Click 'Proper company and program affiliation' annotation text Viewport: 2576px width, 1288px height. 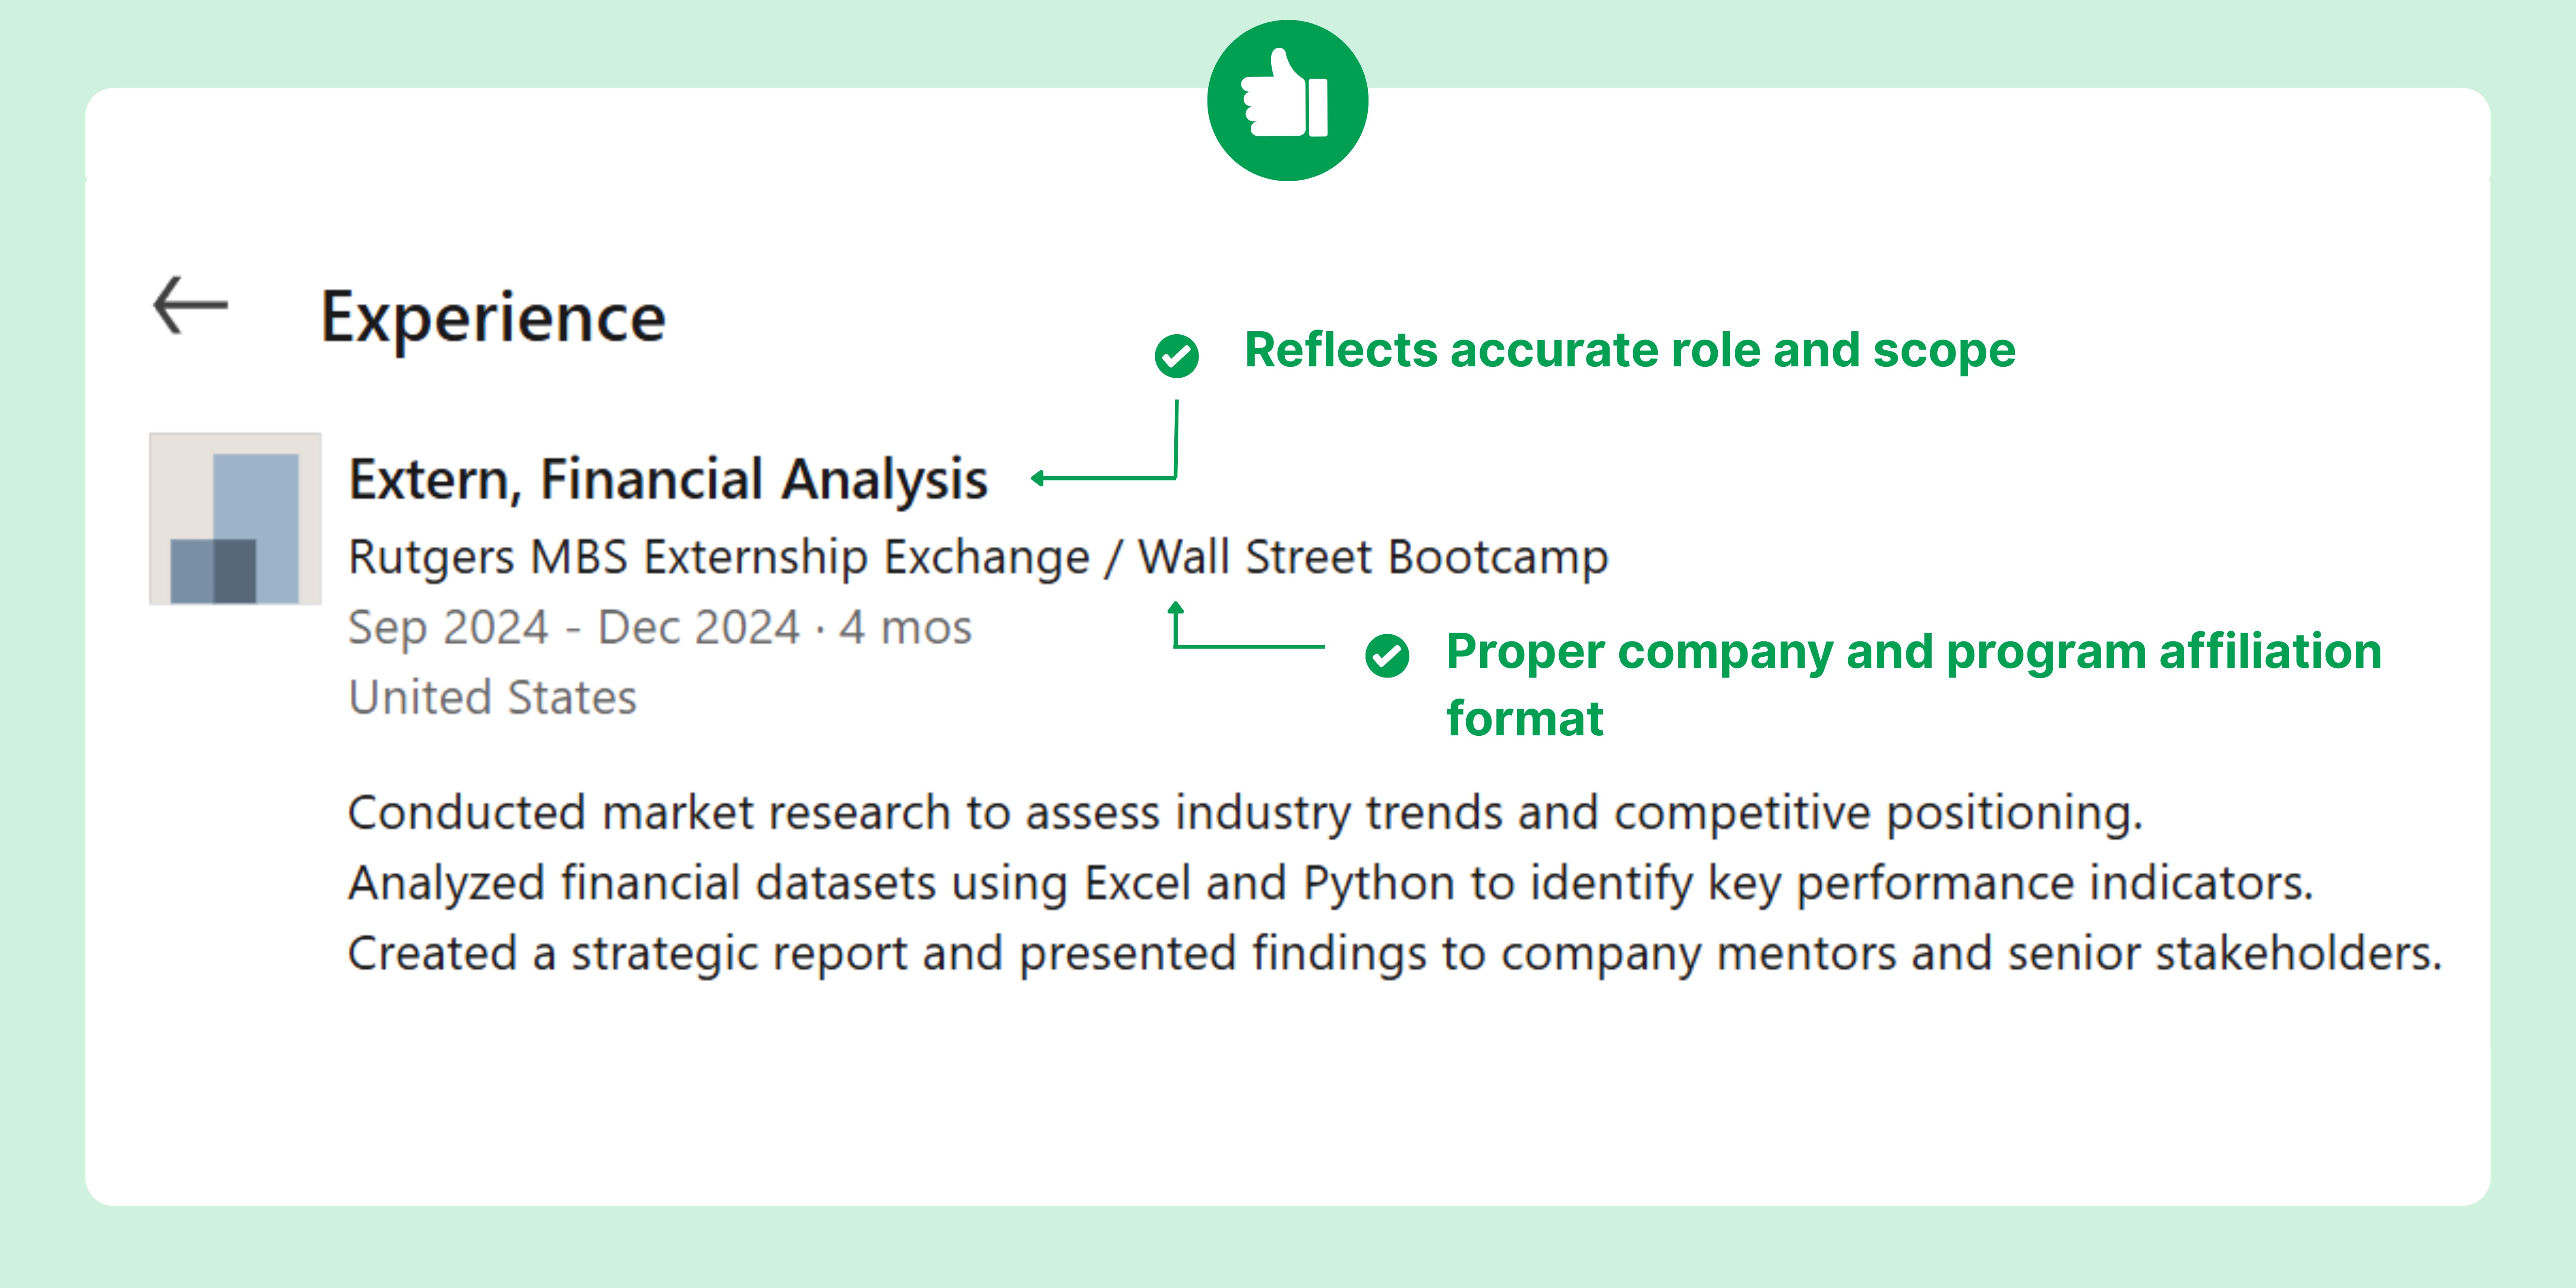click(x=1913, y=651)
